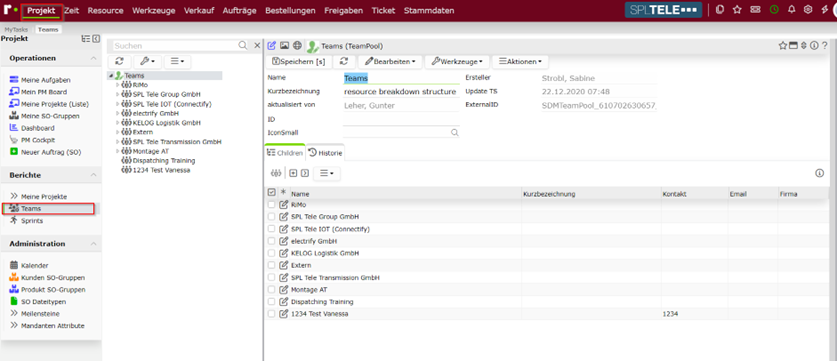Screen dimensions: 837x361
Task: Check the RiMo row checkbox
Action: click(x=272, y=205)
